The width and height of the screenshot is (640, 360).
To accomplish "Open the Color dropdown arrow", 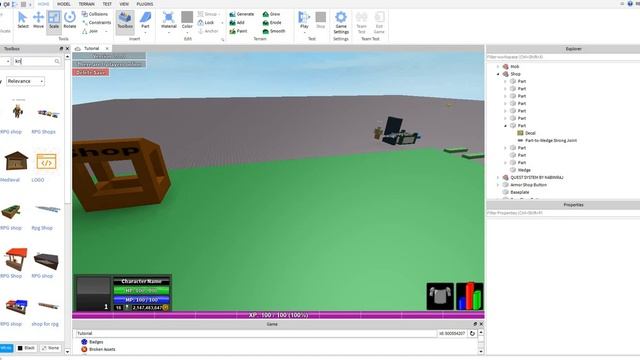I will 187,32.
